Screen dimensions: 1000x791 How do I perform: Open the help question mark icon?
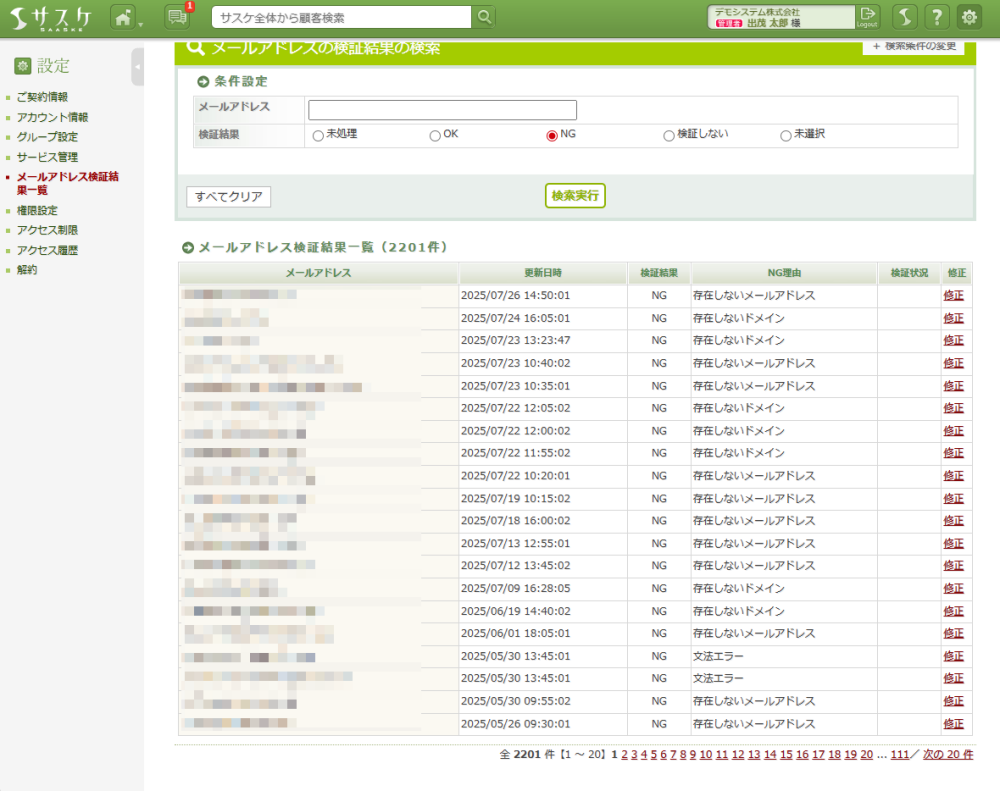tap(936, 17)
